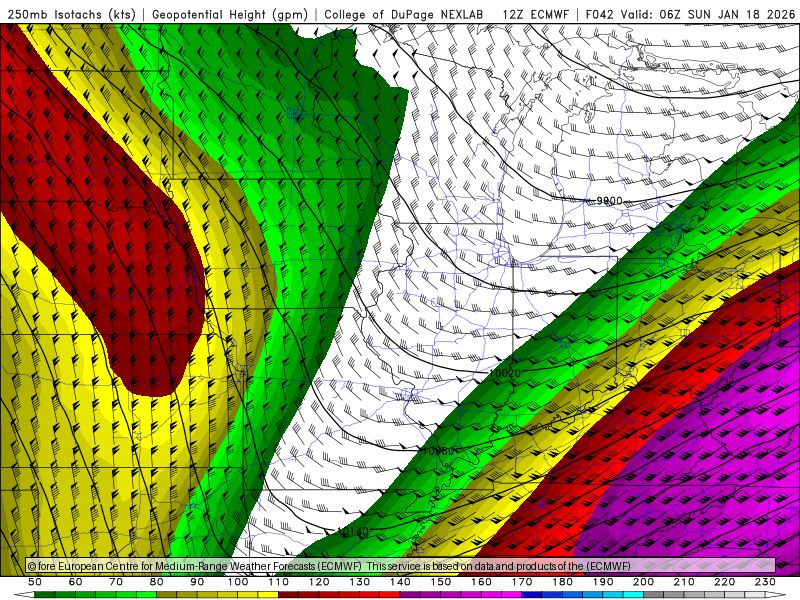The width and height of the screenshot is (800, 600).
Task: Click the 210 label on the color scale
Action: tap(684, 582)
